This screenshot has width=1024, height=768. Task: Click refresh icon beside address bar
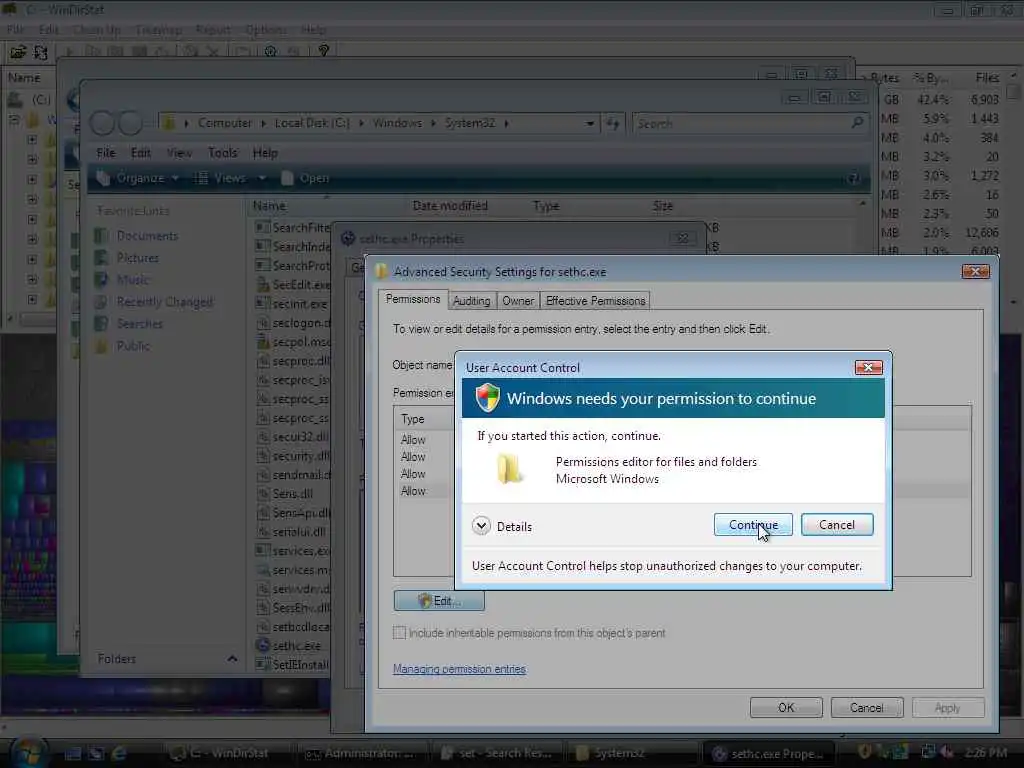[613, 123]
